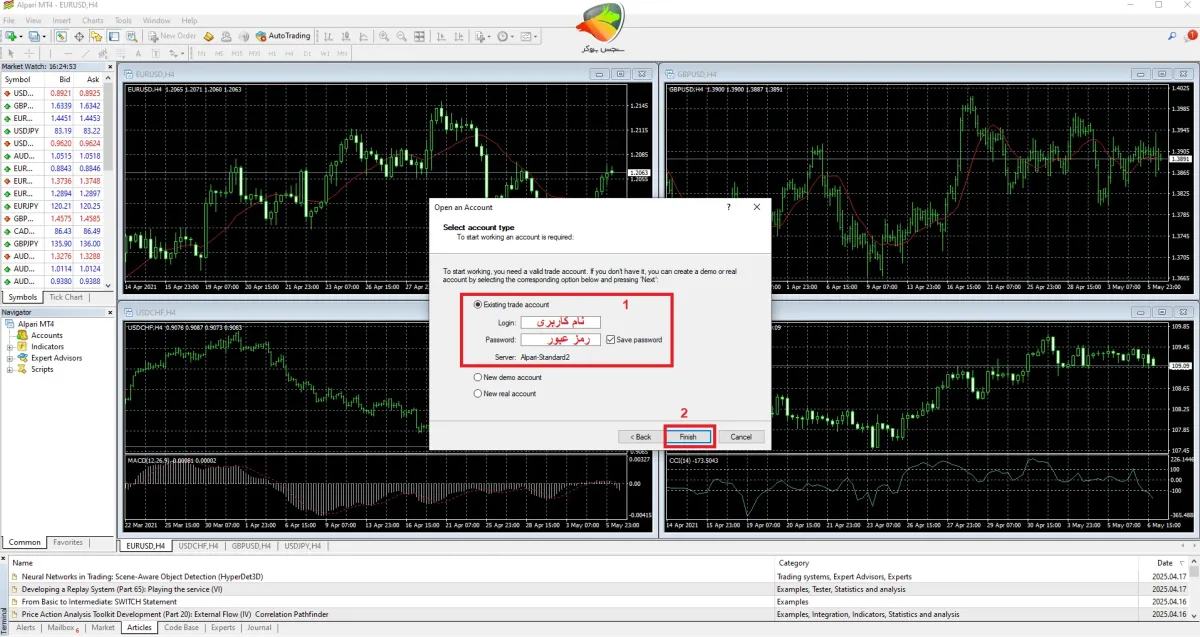1200x637 pixels.
Task: Select the crosshair cursor tool
Action: (x=29, y=53)
